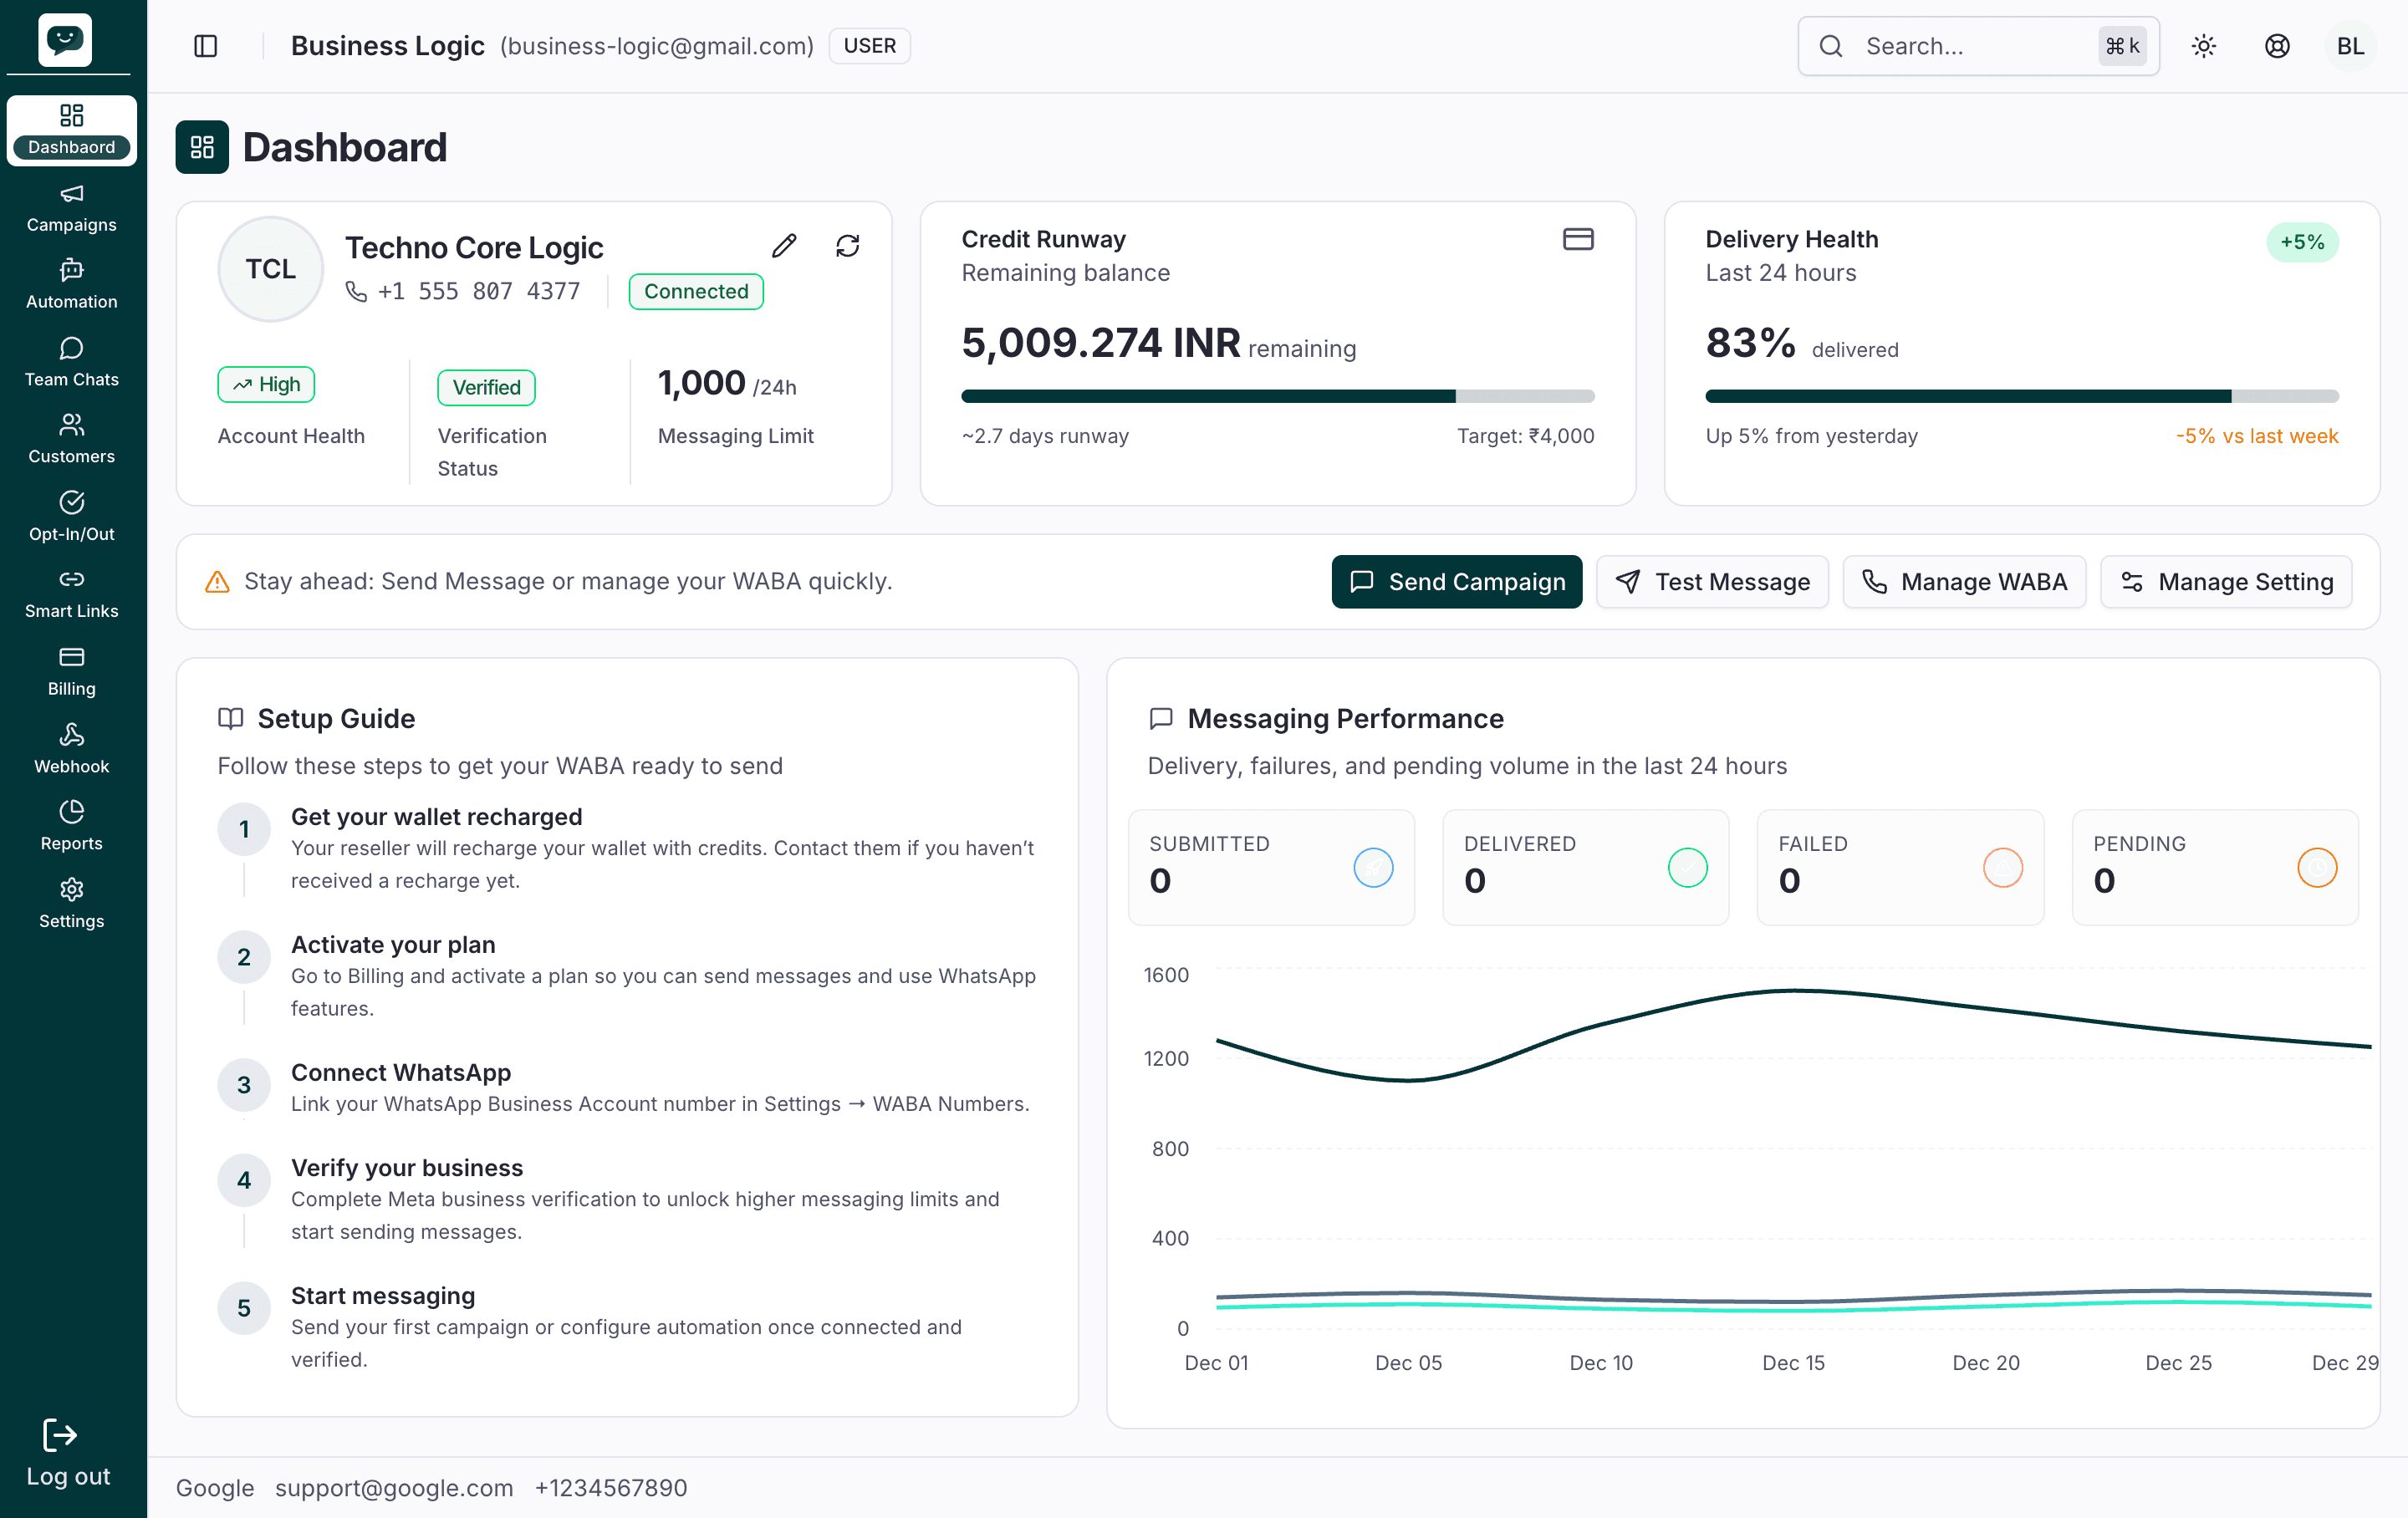Click the Verified status badge

[486, 387]
